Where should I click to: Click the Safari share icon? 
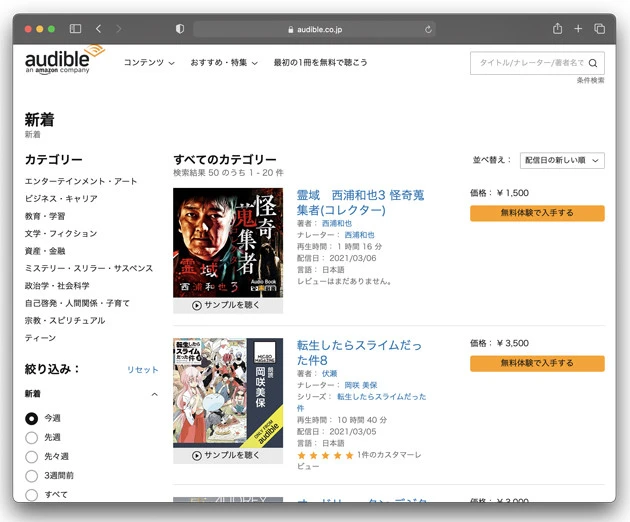tap(557, 29)
